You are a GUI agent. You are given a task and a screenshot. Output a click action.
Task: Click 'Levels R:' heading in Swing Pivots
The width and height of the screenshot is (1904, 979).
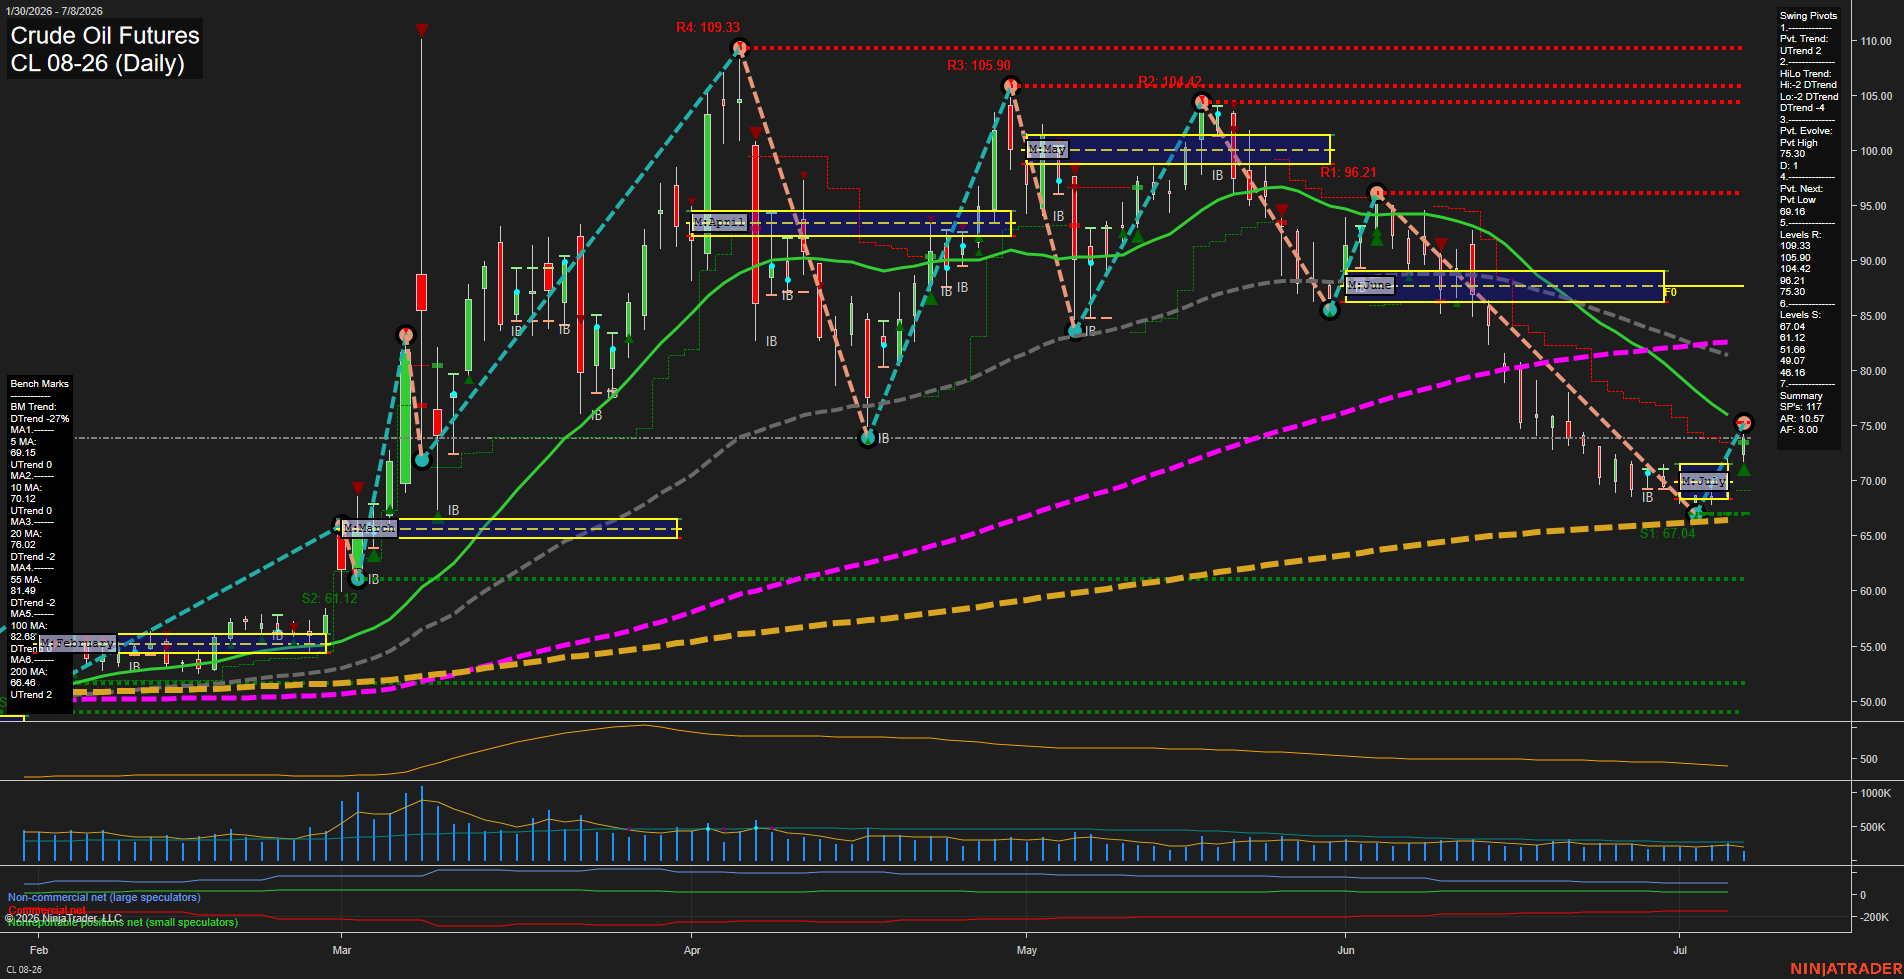(1800, 235)
